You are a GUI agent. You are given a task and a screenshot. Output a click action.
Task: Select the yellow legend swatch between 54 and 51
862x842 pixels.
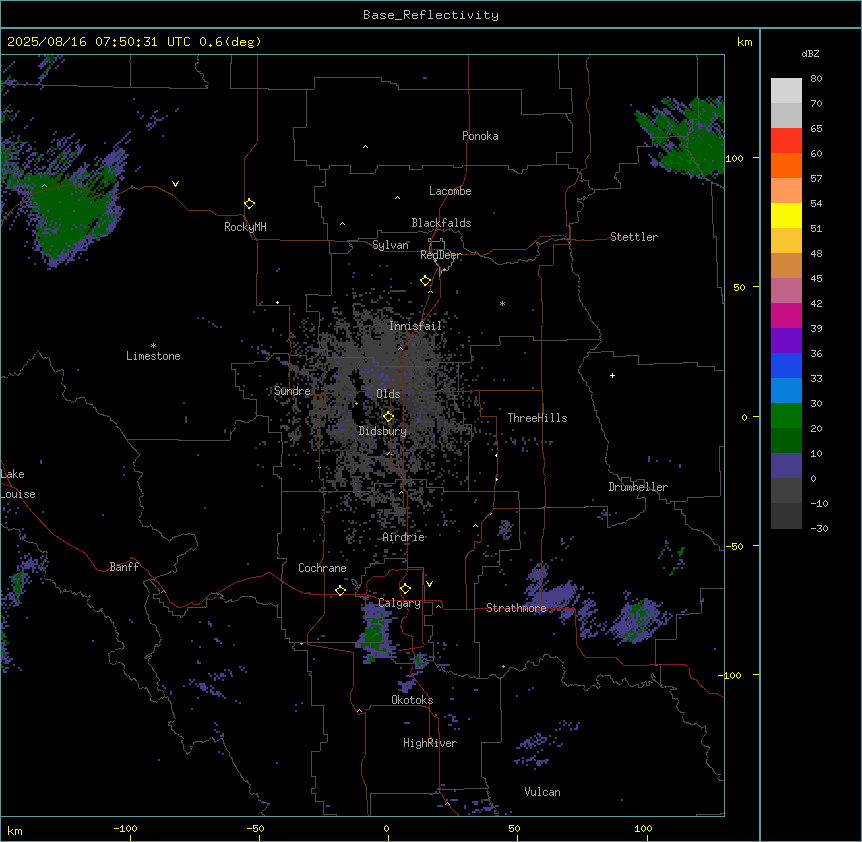(786, 215)
